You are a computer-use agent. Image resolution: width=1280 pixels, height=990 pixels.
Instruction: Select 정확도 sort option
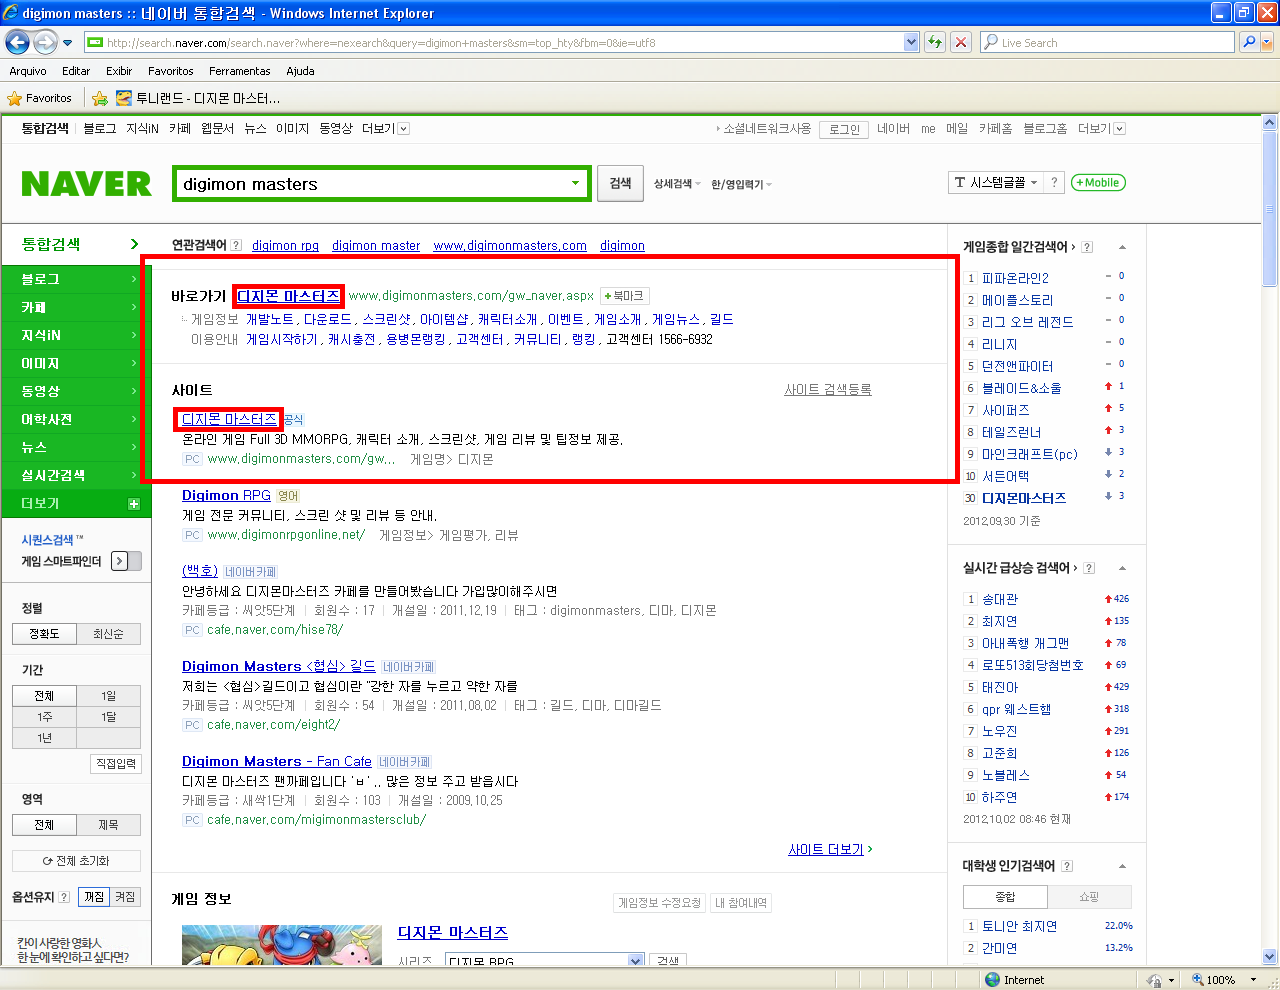point(44,634)
